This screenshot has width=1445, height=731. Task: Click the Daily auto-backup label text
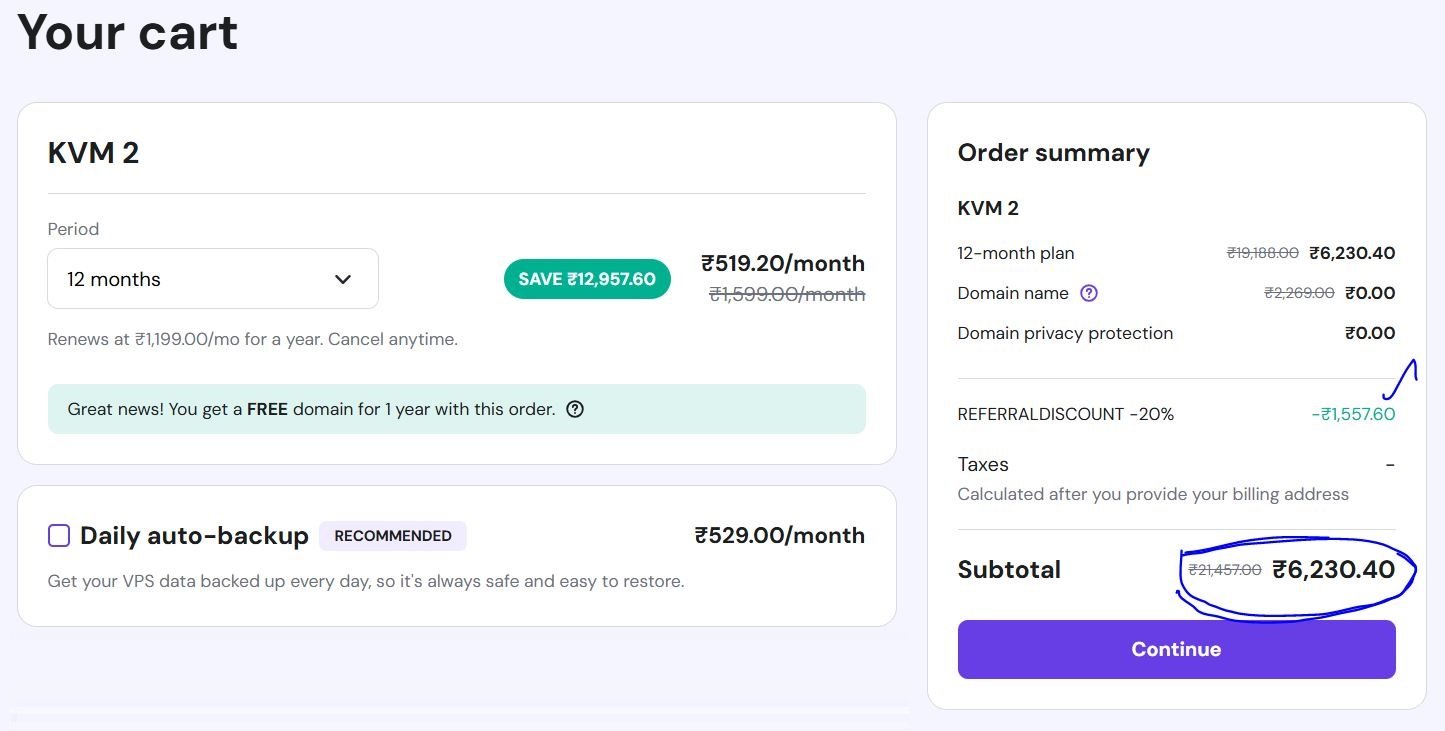click(194, 536)
